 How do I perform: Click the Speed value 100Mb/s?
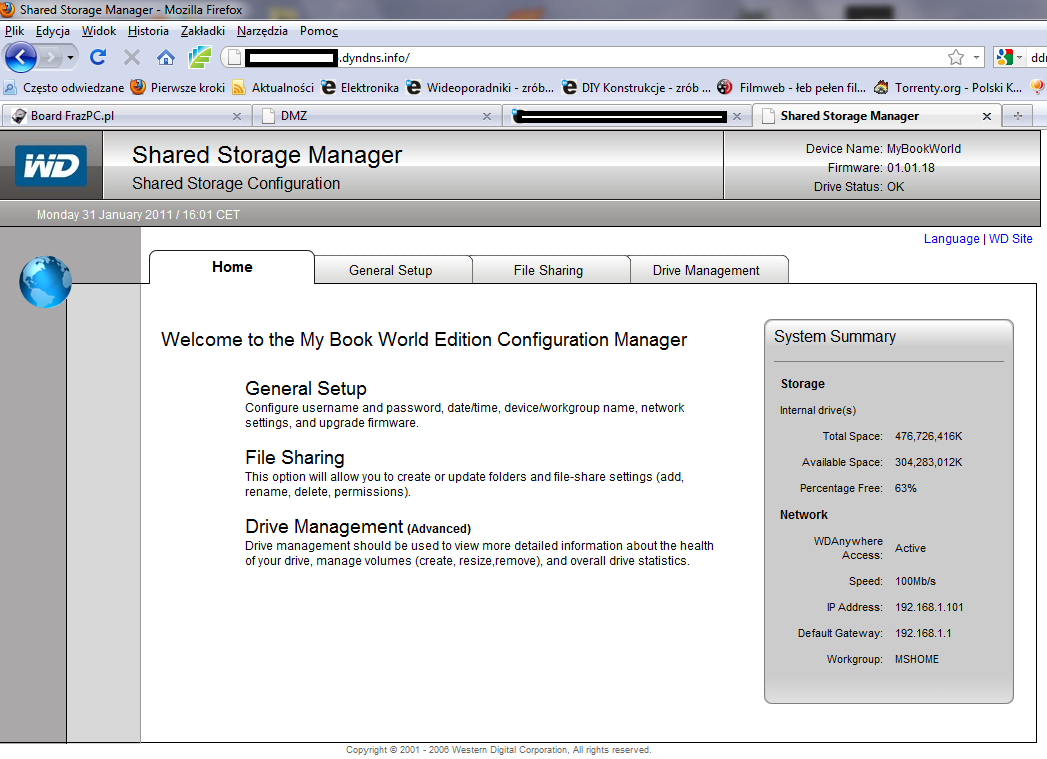pos(915,581)
